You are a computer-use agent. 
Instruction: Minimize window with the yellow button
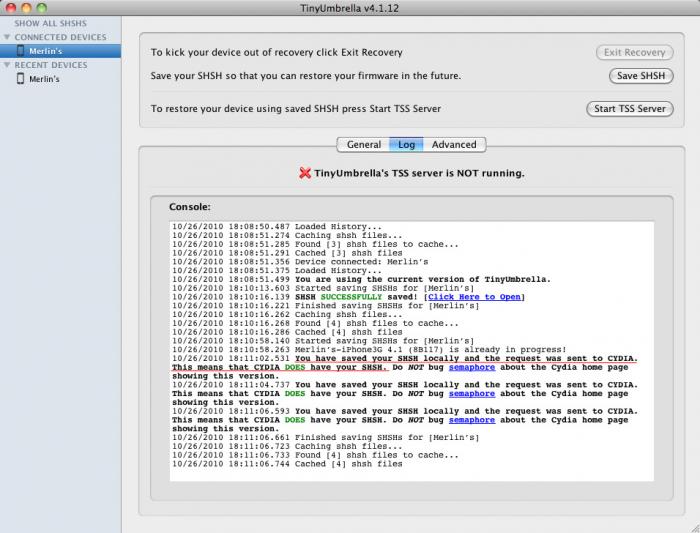click(28, 7)
